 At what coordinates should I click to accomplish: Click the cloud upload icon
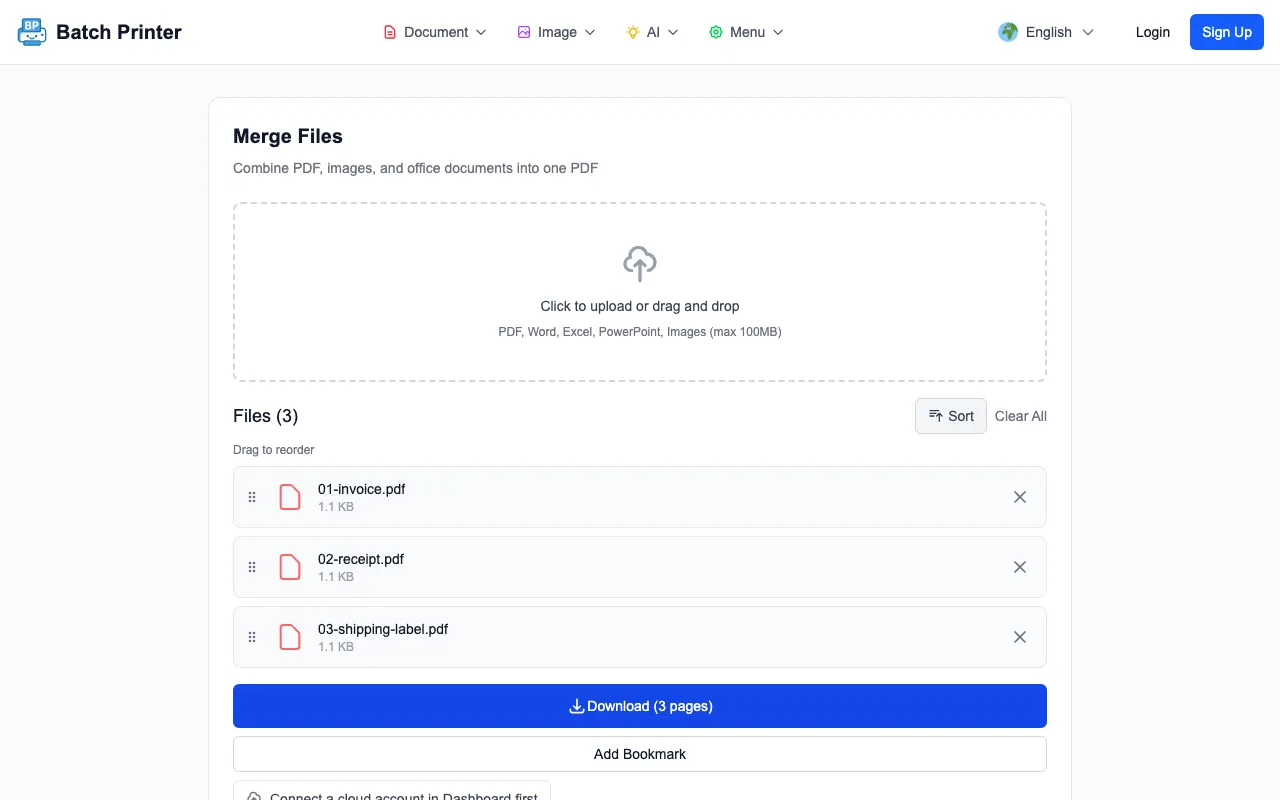point(640,264)
